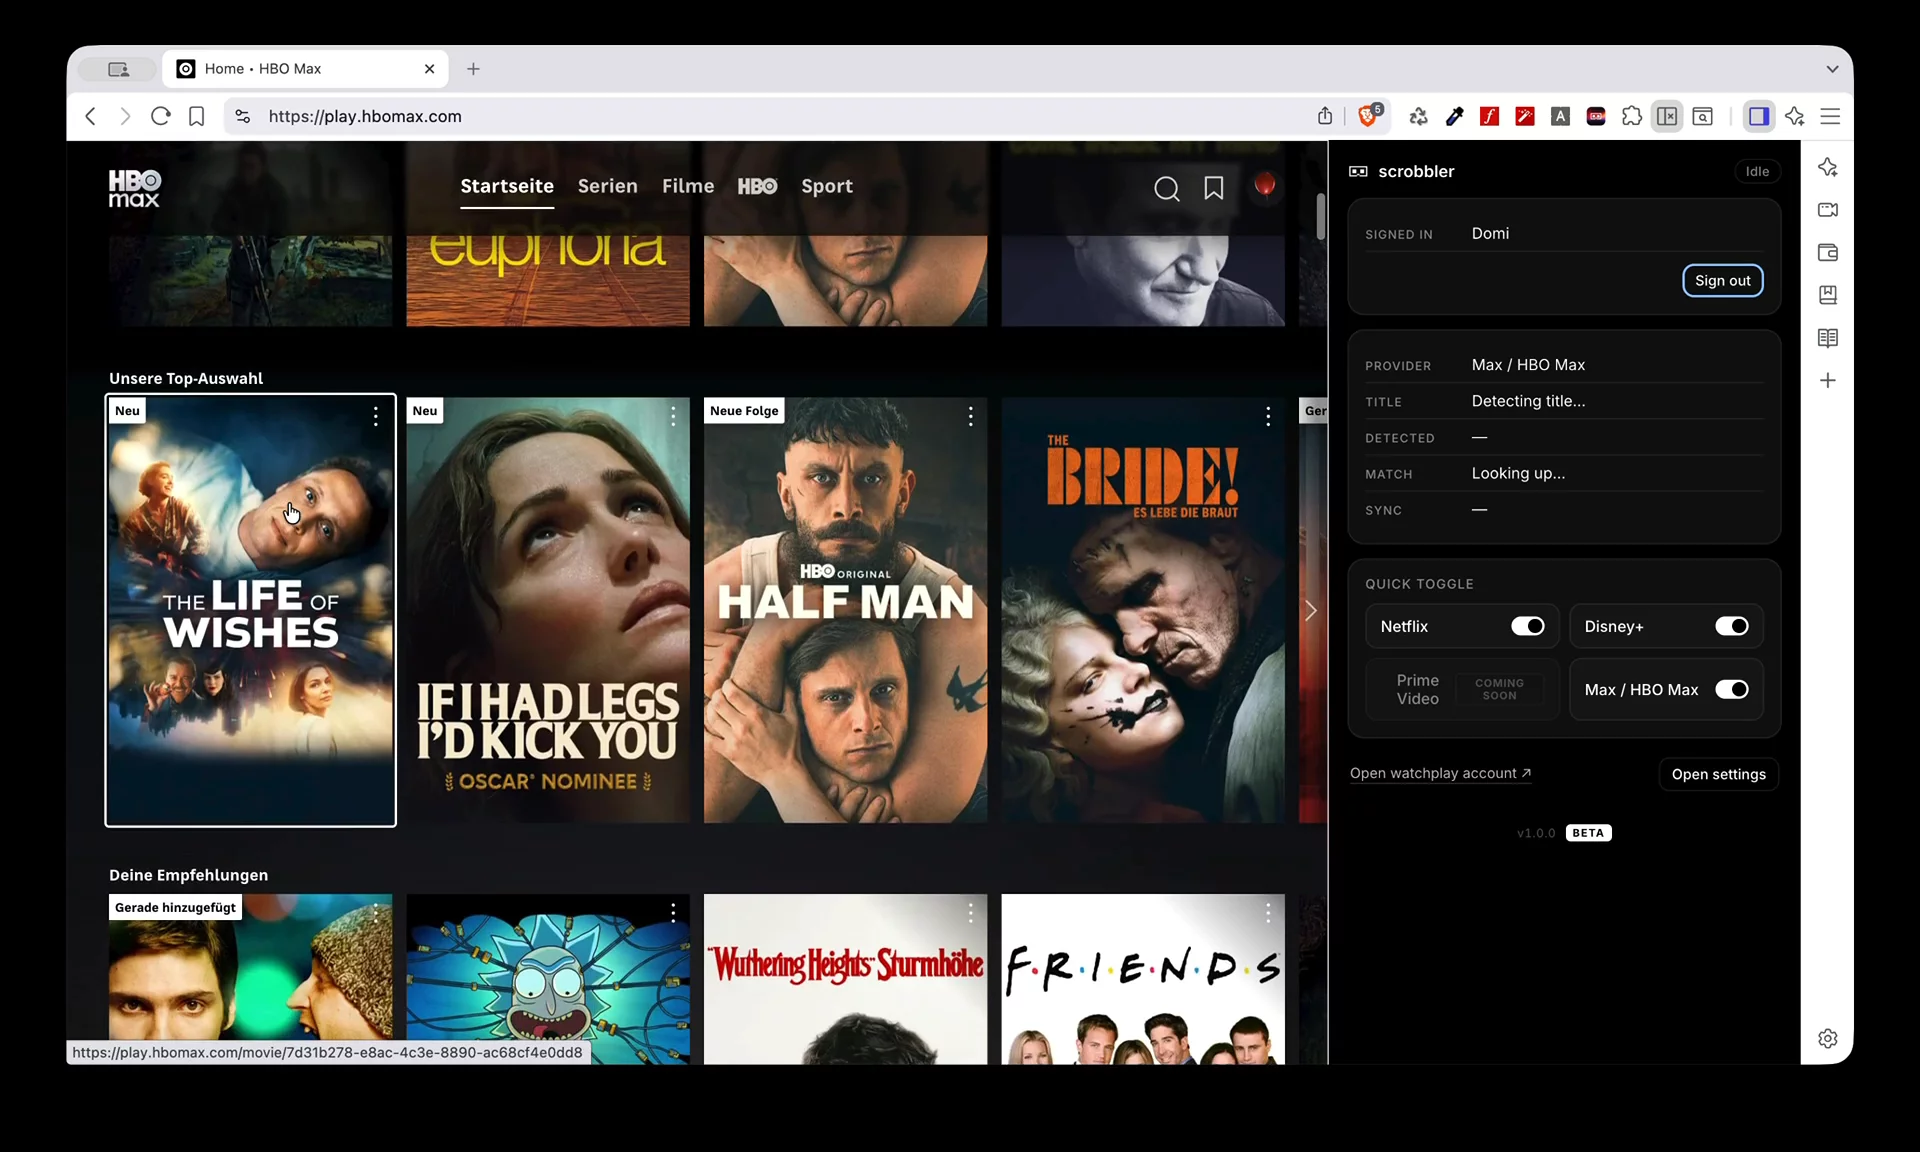Open watchplay account link
Viewport: 1920px width, 1152px height.
[1440, 773]
